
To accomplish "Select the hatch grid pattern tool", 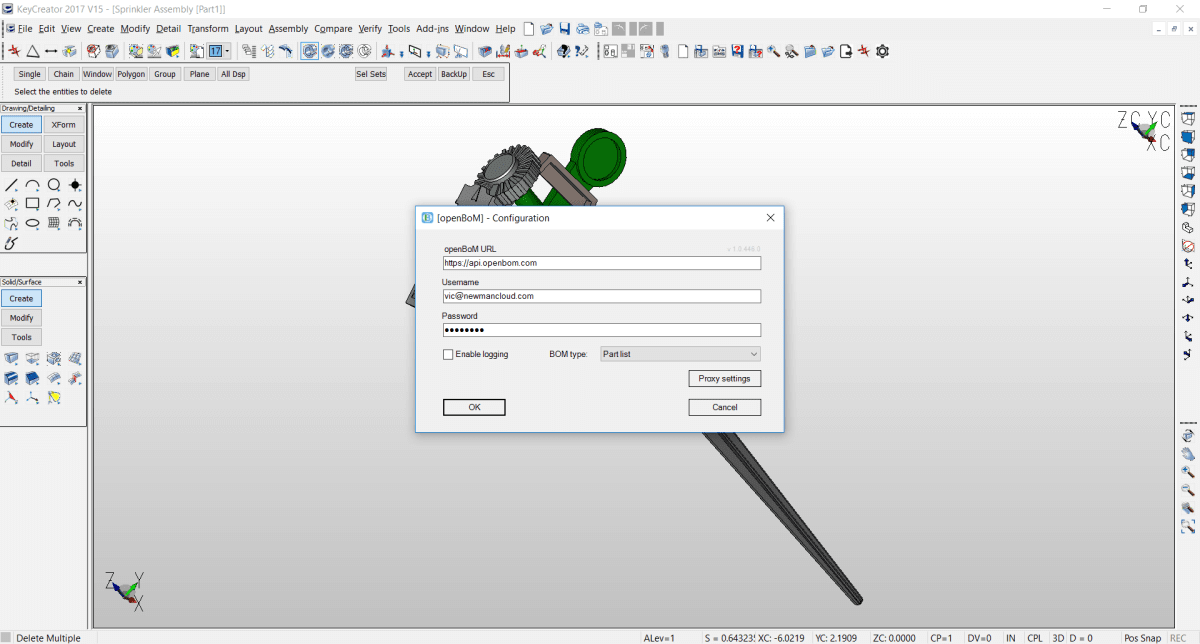I will (54, 223).
